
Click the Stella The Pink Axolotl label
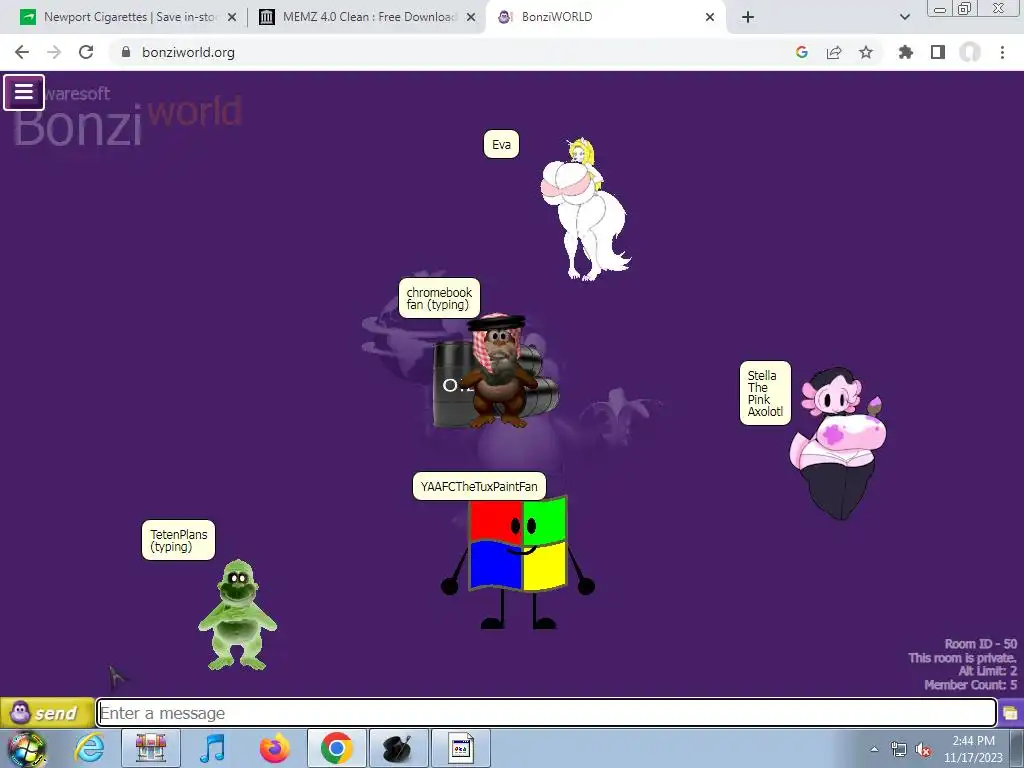[x=765, y=393]
